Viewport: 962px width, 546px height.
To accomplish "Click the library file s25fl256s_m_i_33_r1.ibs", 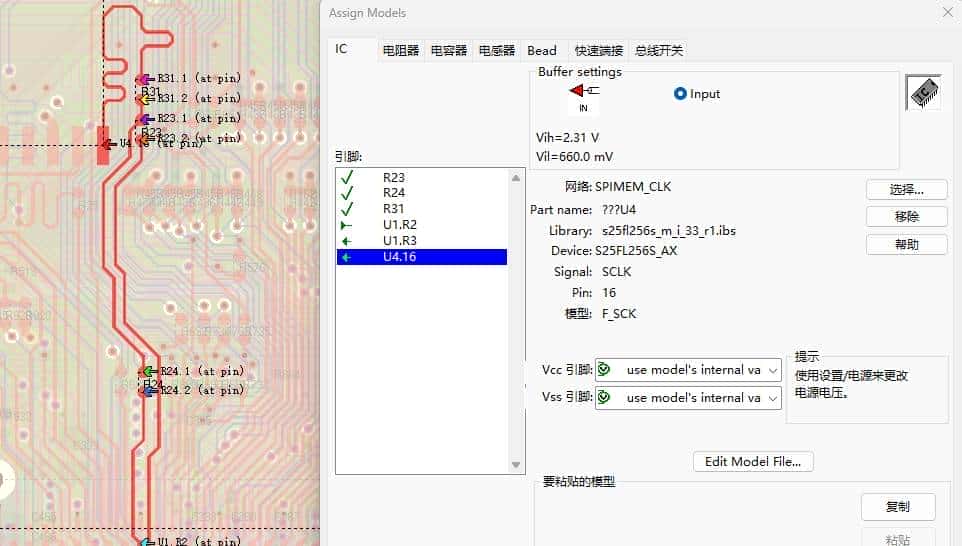I will pyautogui.click(x=669, y=231).
